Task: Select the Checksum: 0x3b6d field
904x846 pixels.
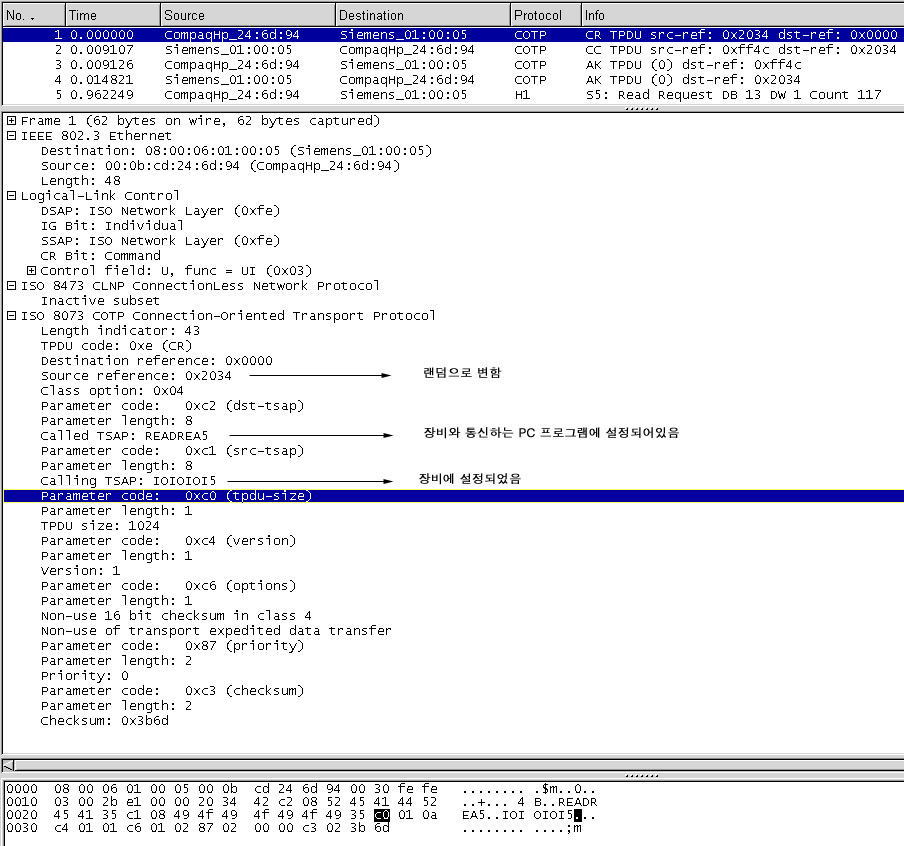Action: click(104, 721)
